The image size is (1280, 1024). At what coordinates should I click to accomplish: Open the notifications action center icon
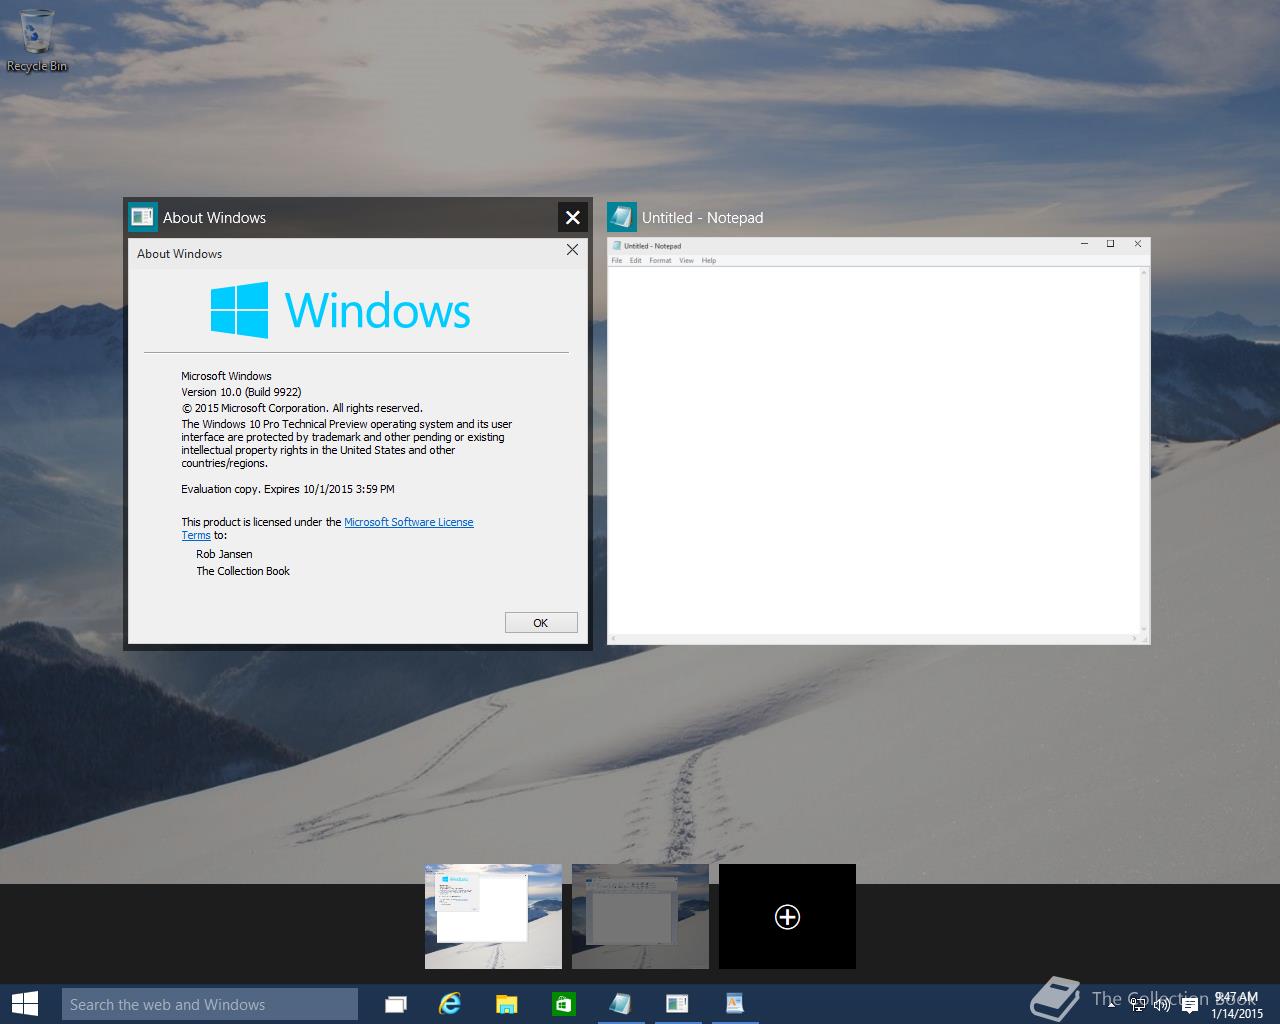pyautogui.click(x=1189, y=1005)
